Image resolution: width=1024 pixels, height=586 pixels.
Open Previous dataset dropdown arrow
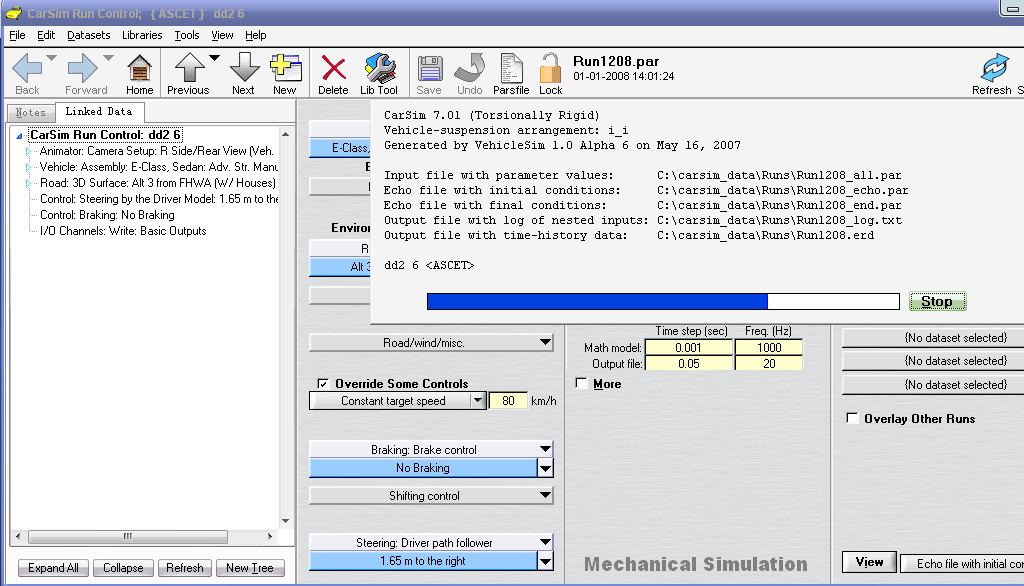(x=214, y=58)
